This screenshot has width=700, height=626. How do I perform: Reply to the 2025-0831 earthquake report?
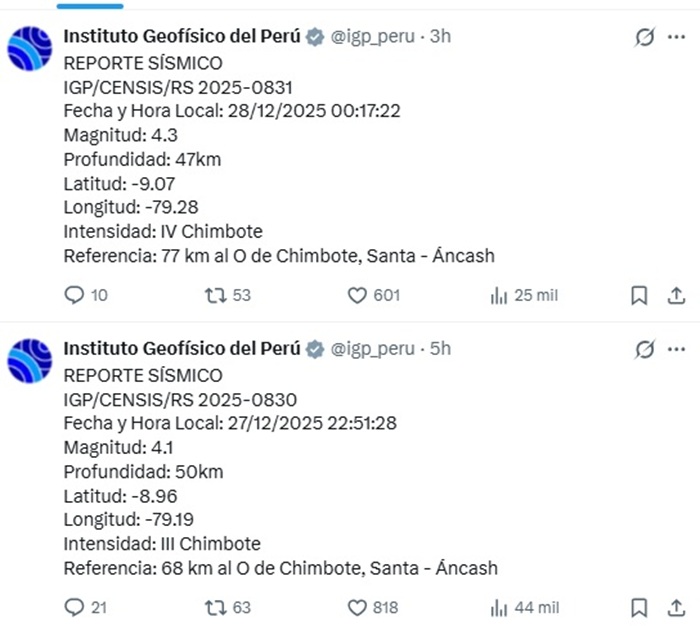(74, 295)
